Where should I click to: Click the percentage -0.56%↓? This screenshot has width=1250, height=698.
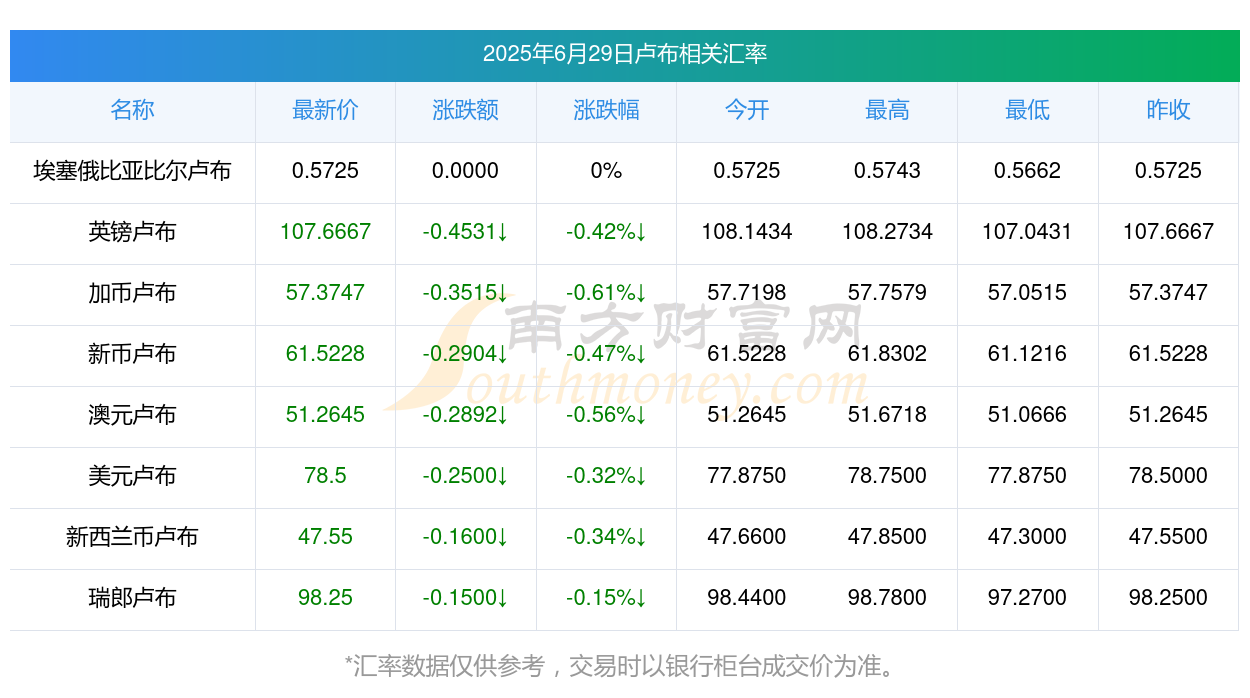606,415
